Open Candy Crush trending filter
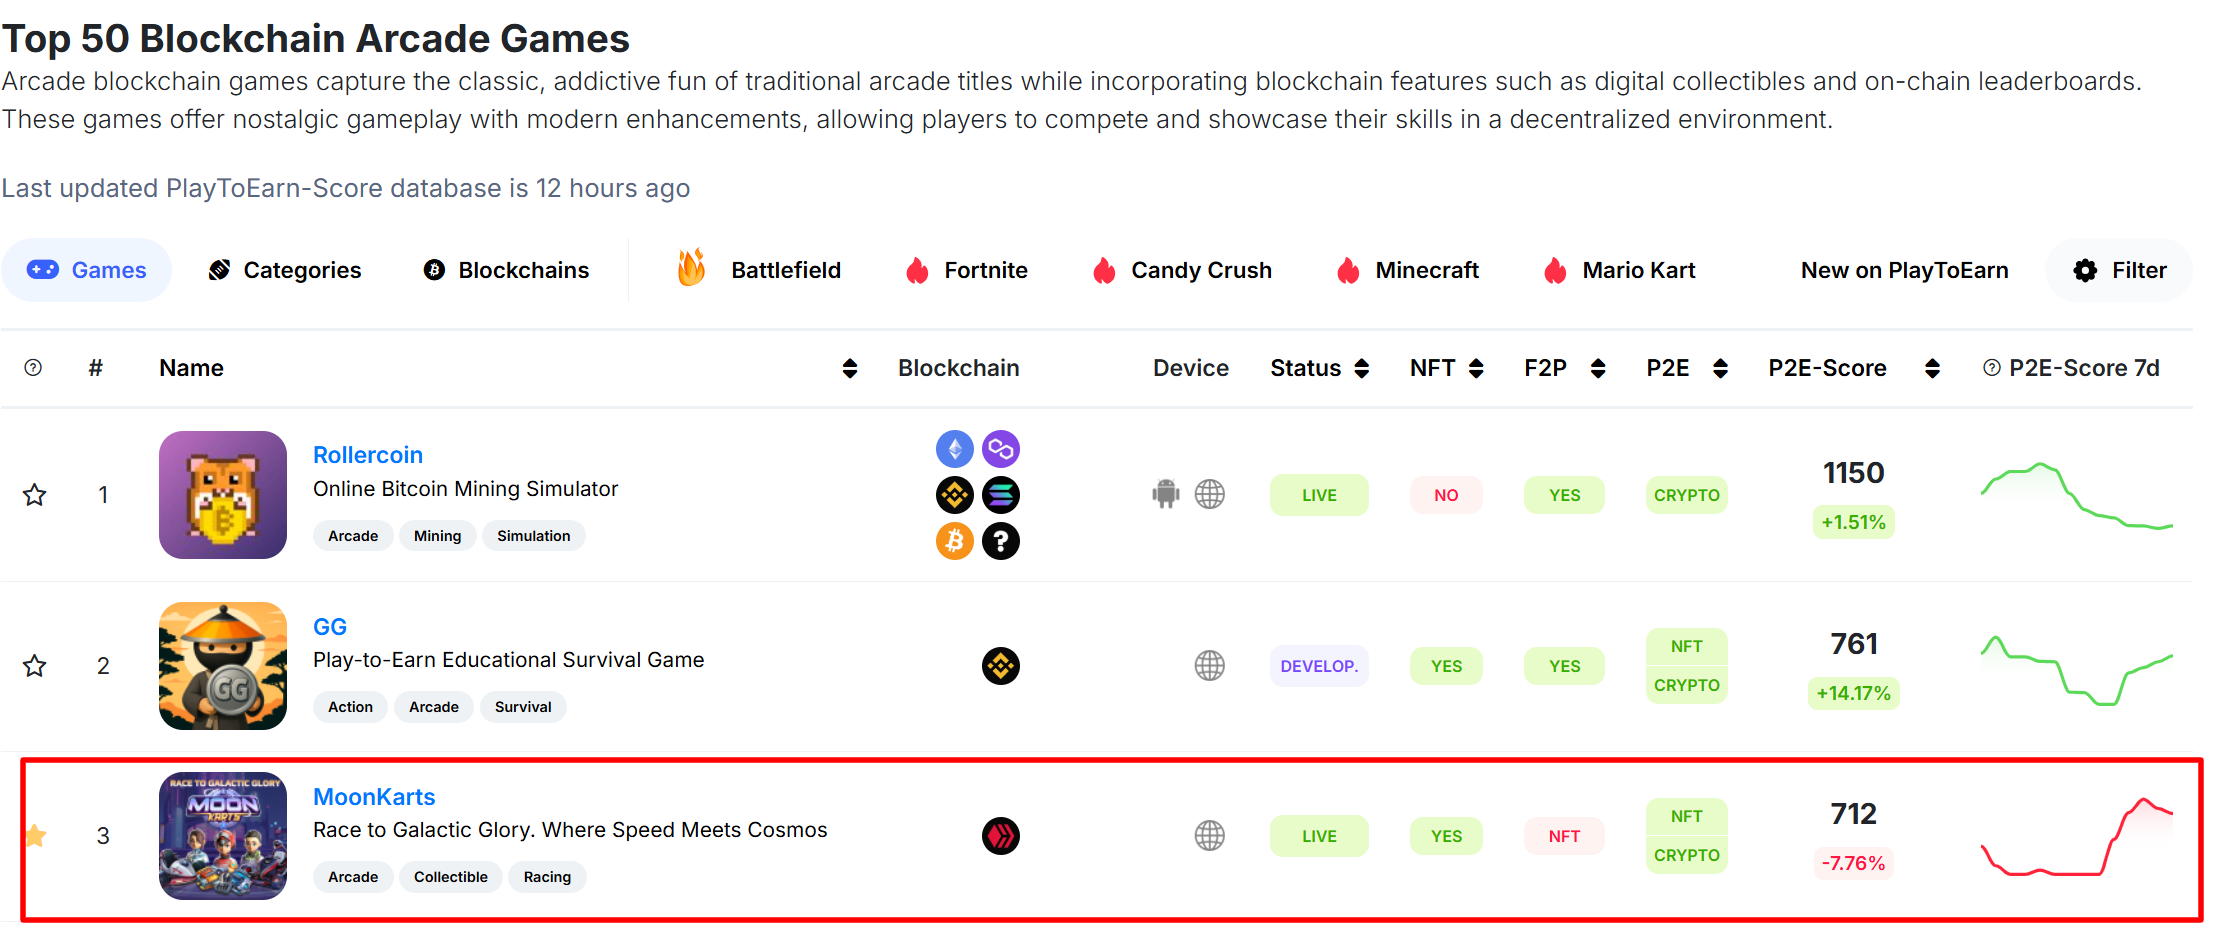 pos(1182,270)
